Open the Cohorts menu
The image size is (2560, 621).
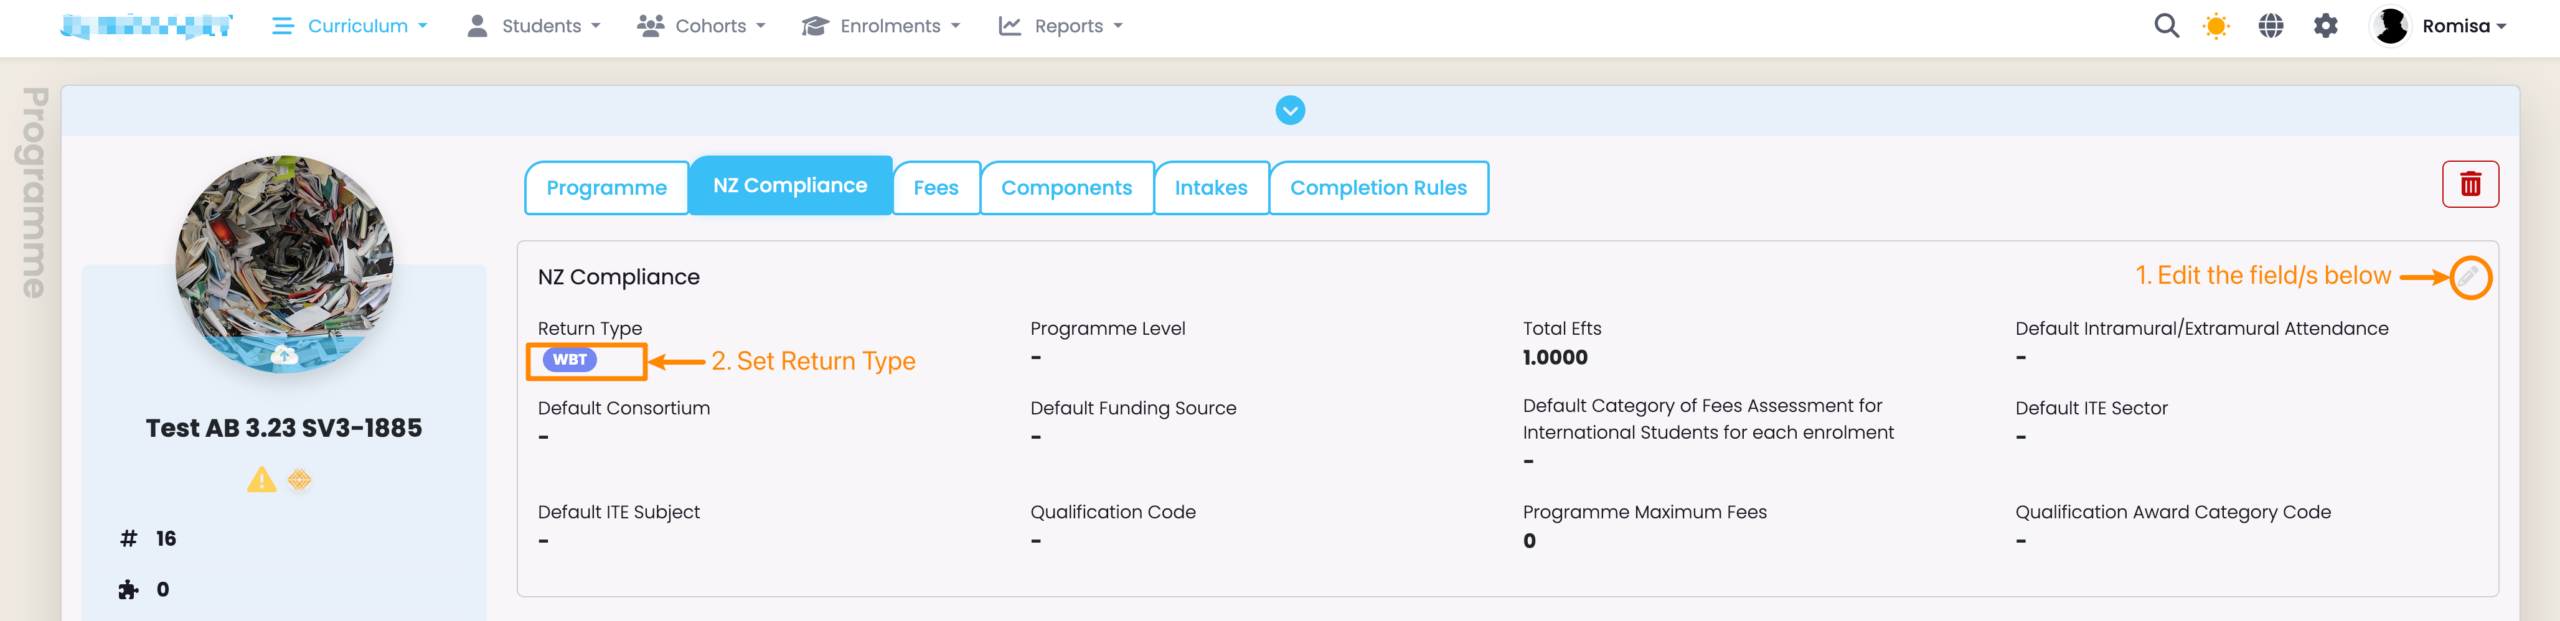coord(702,26)
